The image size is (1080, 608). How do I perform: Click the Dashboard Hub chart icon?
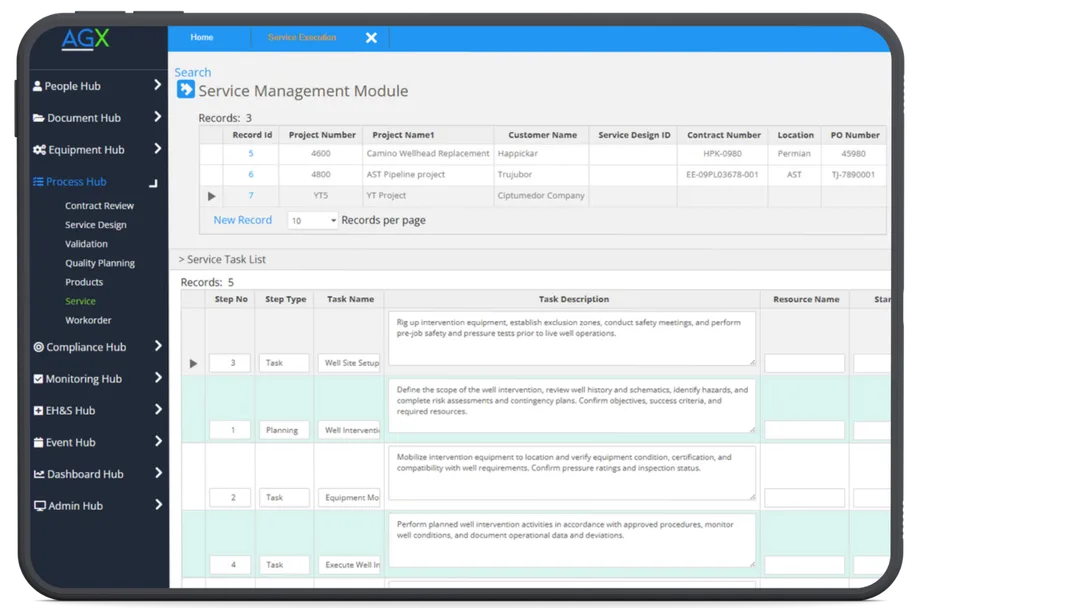click(x=39, y=474)
